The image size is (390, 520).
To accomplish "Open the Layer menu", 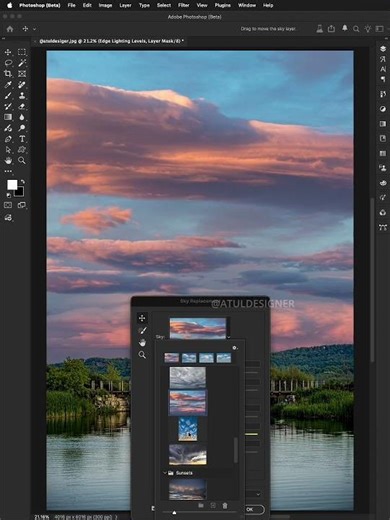I will [x=125, y=5].
